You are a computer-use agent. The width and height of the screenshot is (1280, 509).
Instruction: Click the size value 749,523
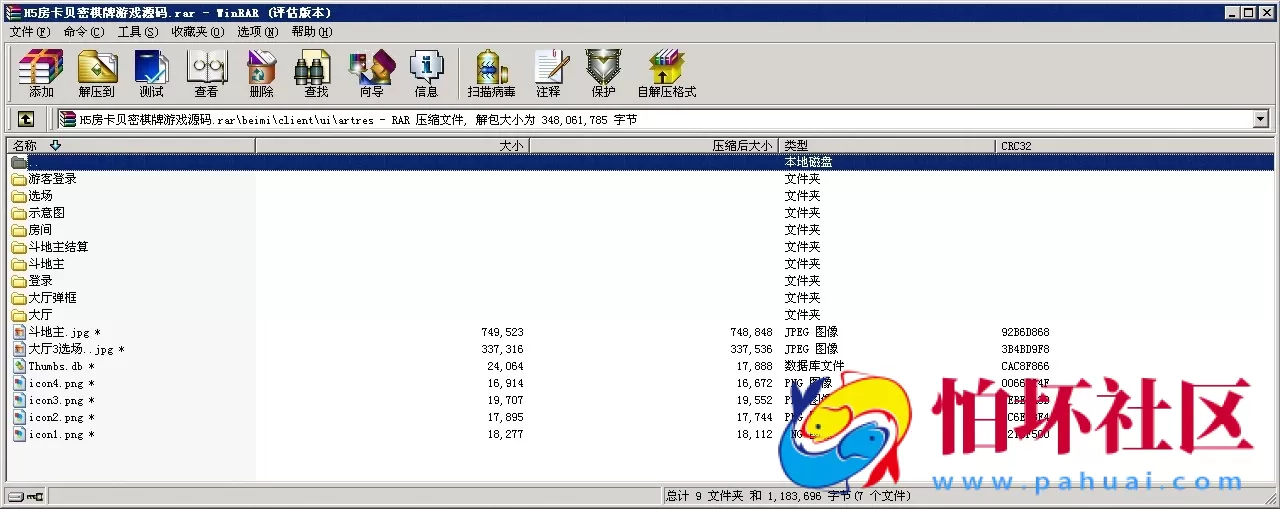[502, 332]
